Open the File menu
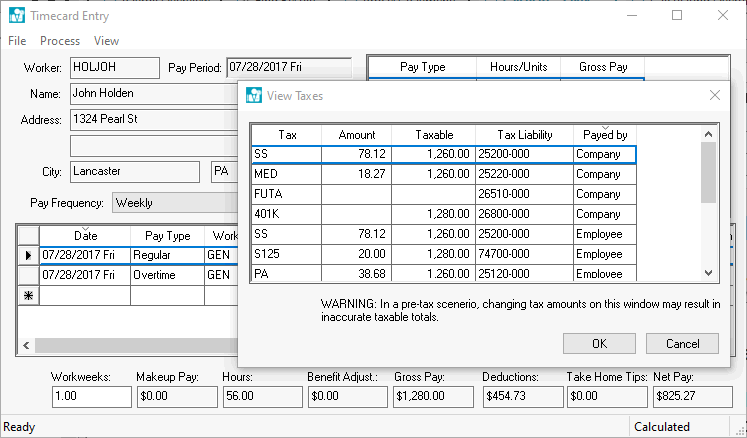The height and width of the screenshot is (438, 747). pos(17,41)
